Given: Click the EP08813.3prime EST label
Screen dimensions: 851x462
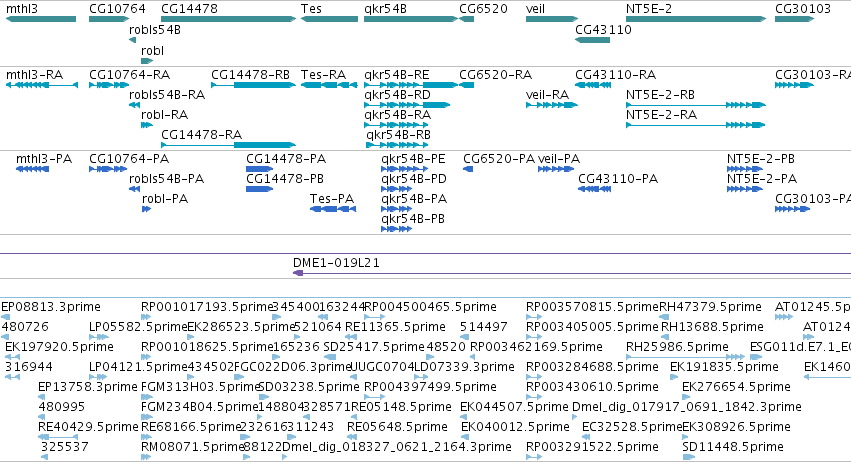Looking at the screenshot, I should pyautogui.click(x=51, y=307).
